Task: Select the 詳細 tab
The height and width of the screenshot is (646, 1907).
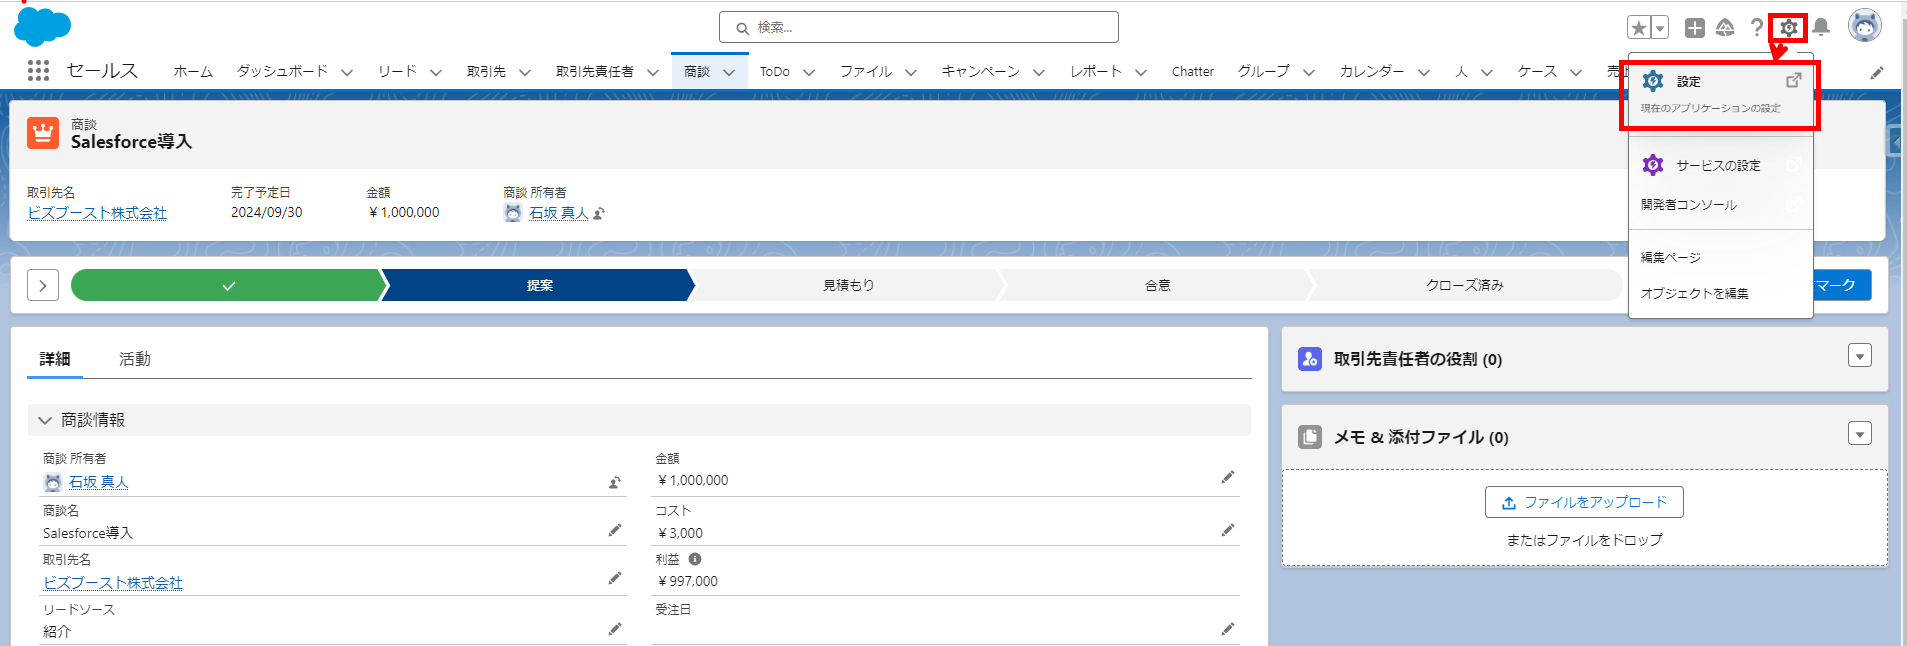Action: 55,359
